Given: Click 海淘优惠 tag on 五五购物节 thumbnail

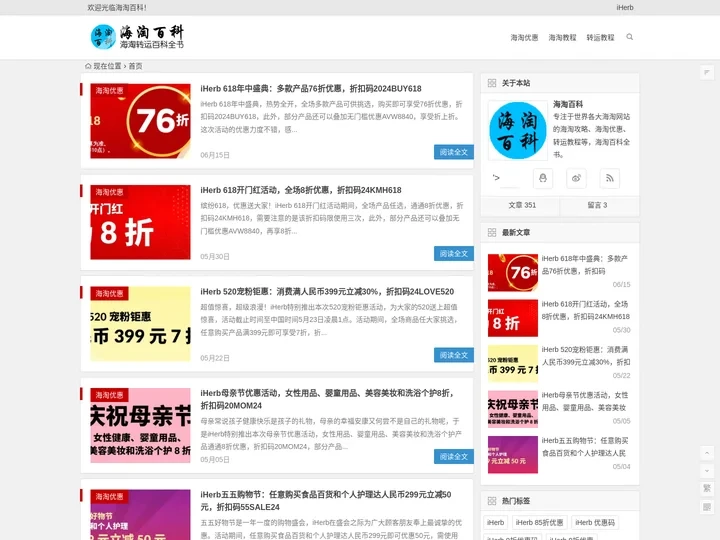Looking at the screenshot, I should coord(109,496).
